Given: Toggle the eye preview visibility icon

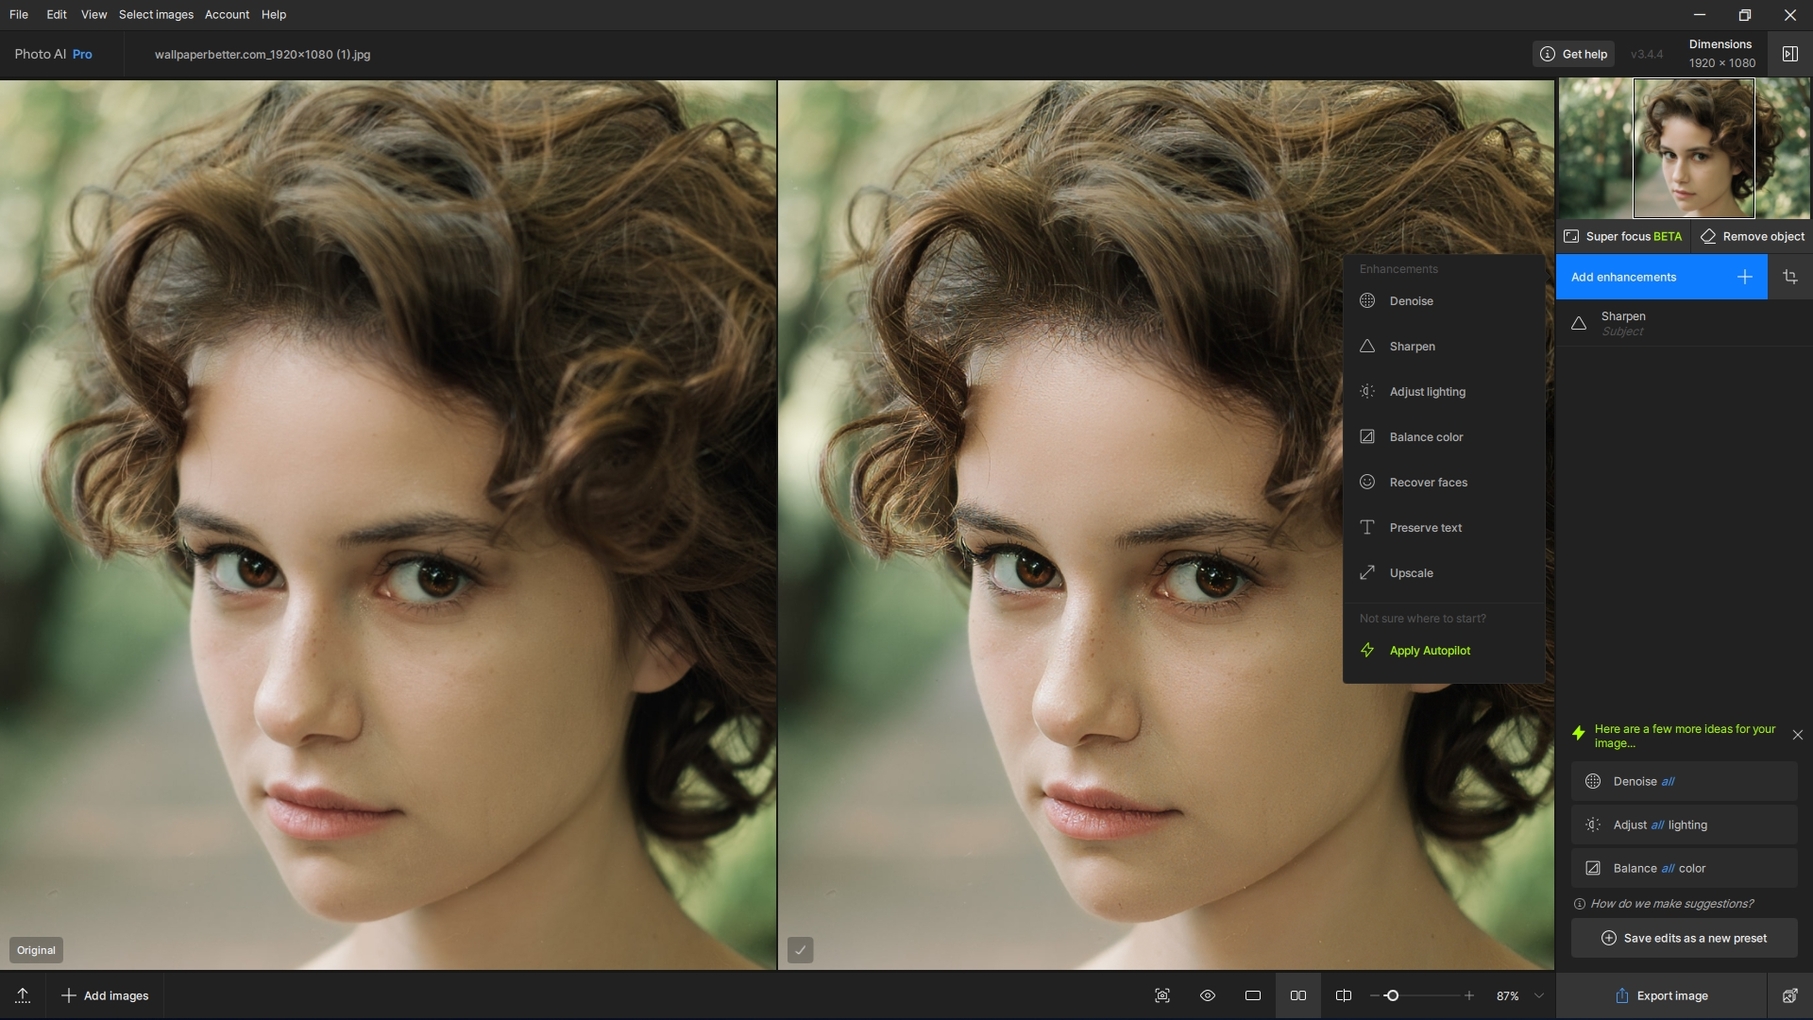Looking at the screenshot, I should [1208, 996].
